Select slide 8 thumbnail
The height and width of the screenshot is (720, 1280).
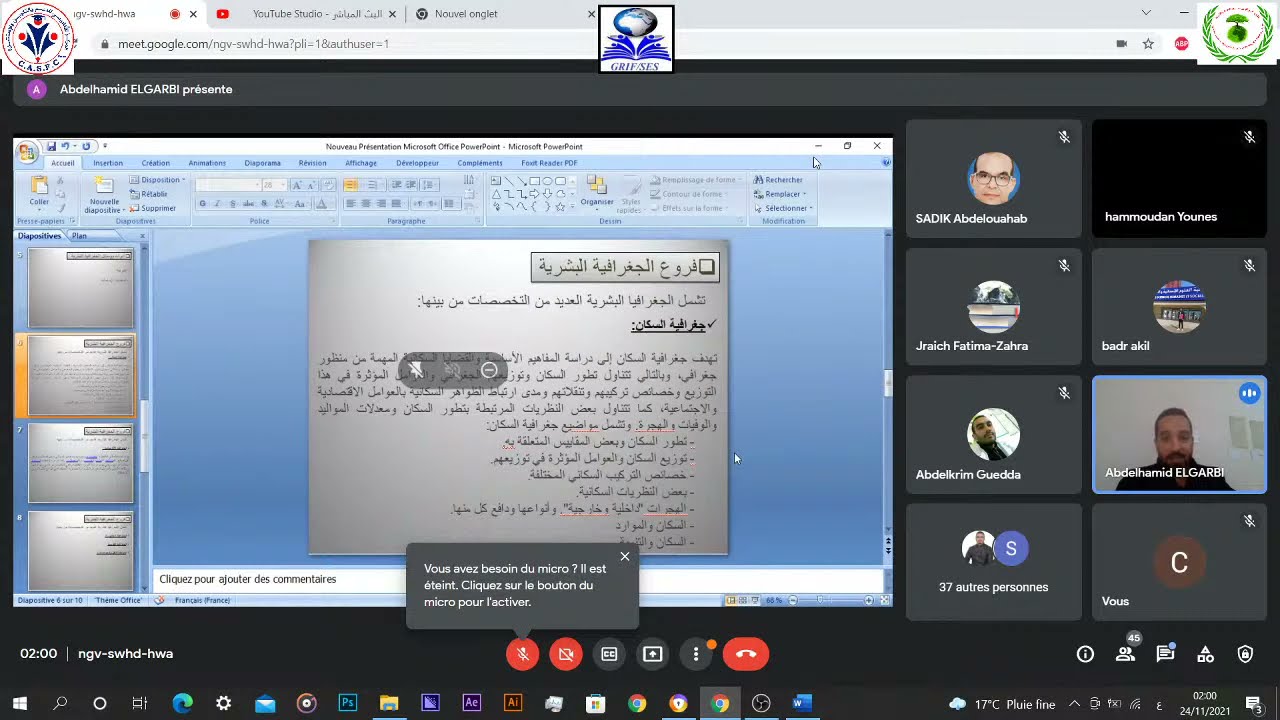[x=80, y=551]
